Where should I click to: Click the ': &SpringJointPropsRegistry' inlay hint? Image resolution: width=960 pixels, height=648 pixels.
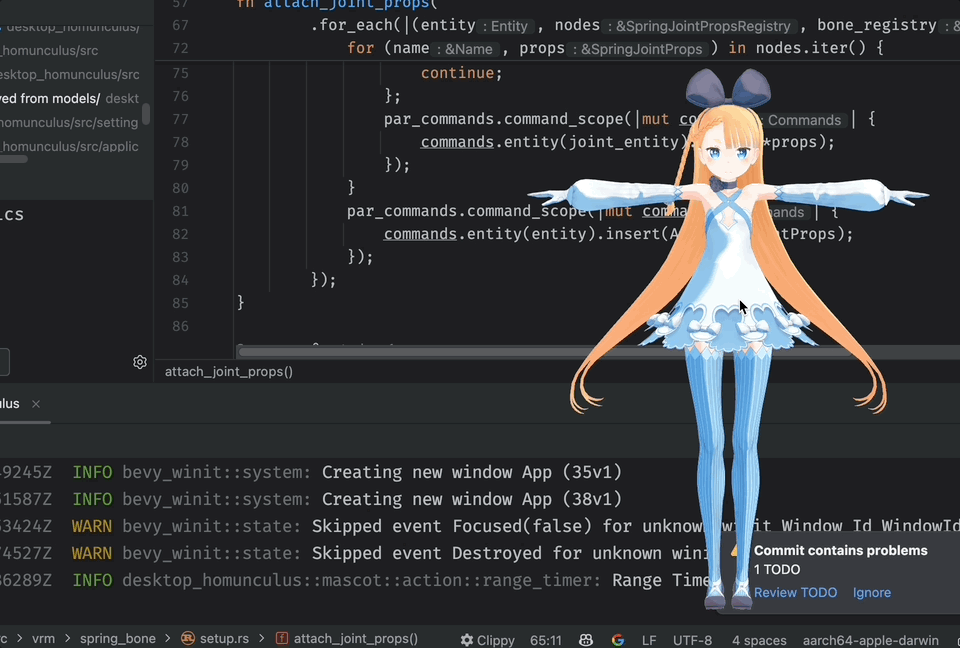pos(699,26)
